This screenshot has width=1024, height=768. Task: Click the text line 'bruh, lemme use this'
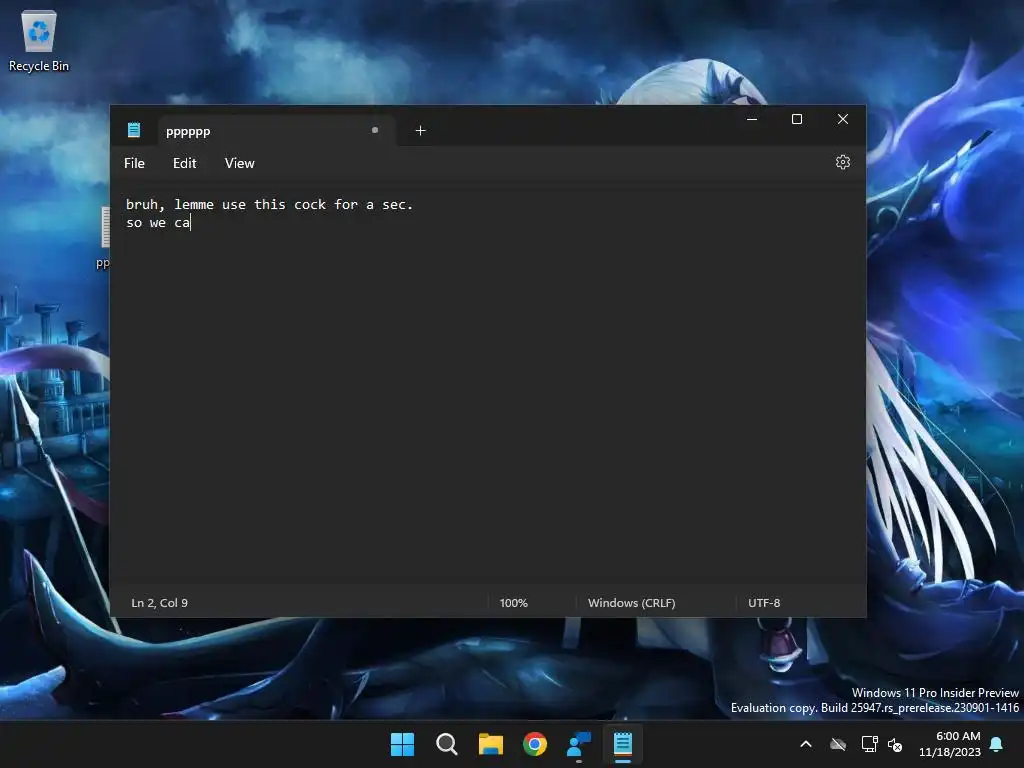pyautogui.click(x=205, y=204)
